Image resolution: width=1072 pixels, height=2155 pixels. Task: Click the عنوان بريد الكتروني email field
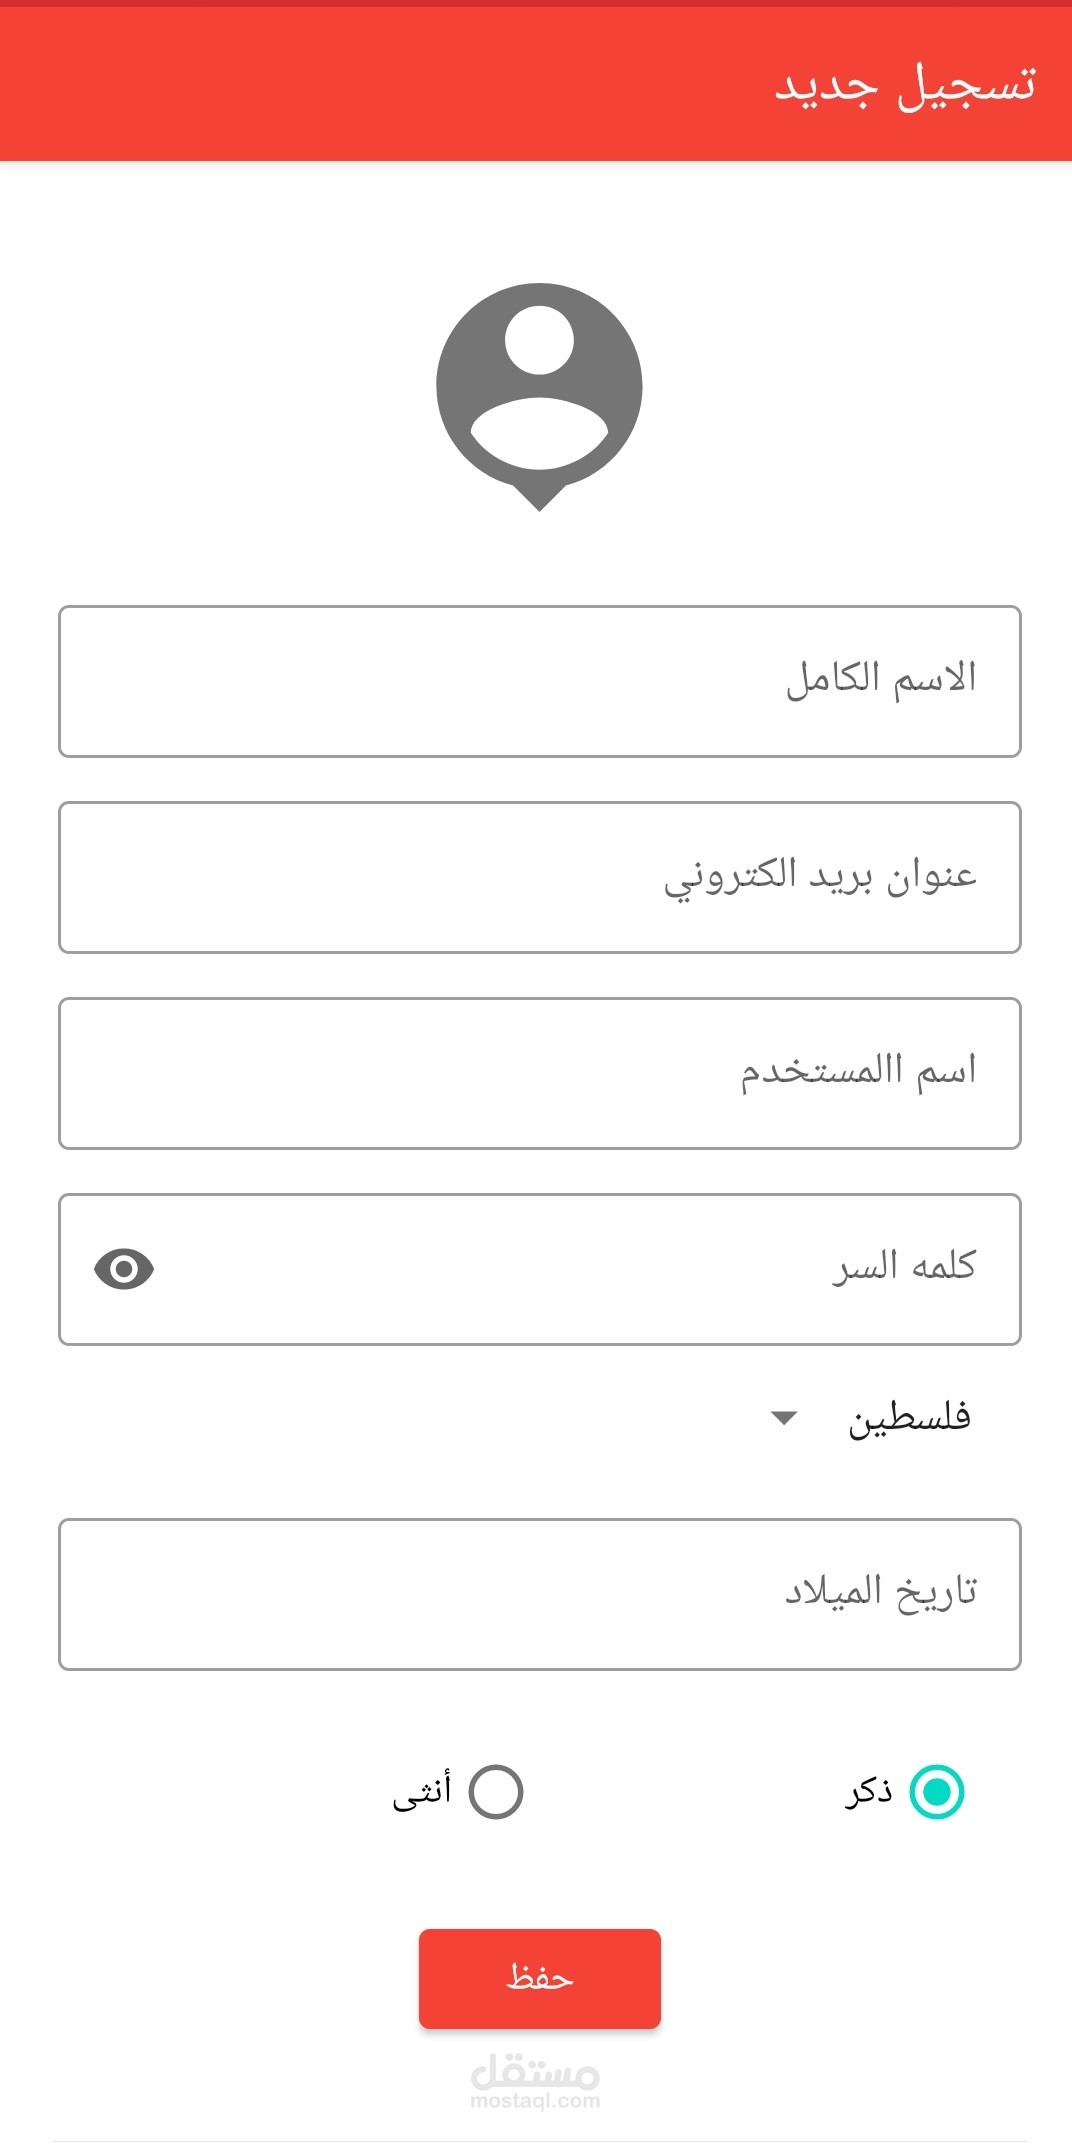(x=539, y=877)
